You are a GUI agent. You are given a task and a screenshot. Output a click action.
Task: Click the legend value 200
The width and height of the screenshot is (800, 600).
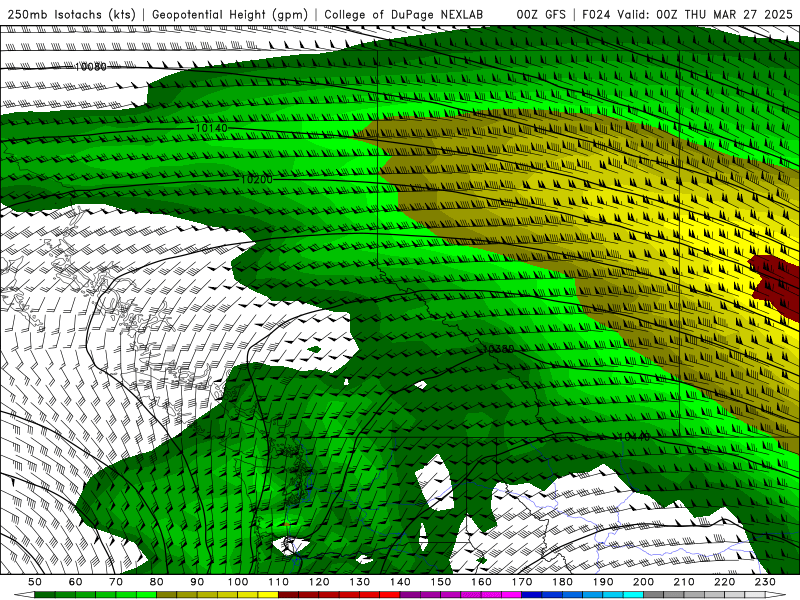(x=643, y=582)
